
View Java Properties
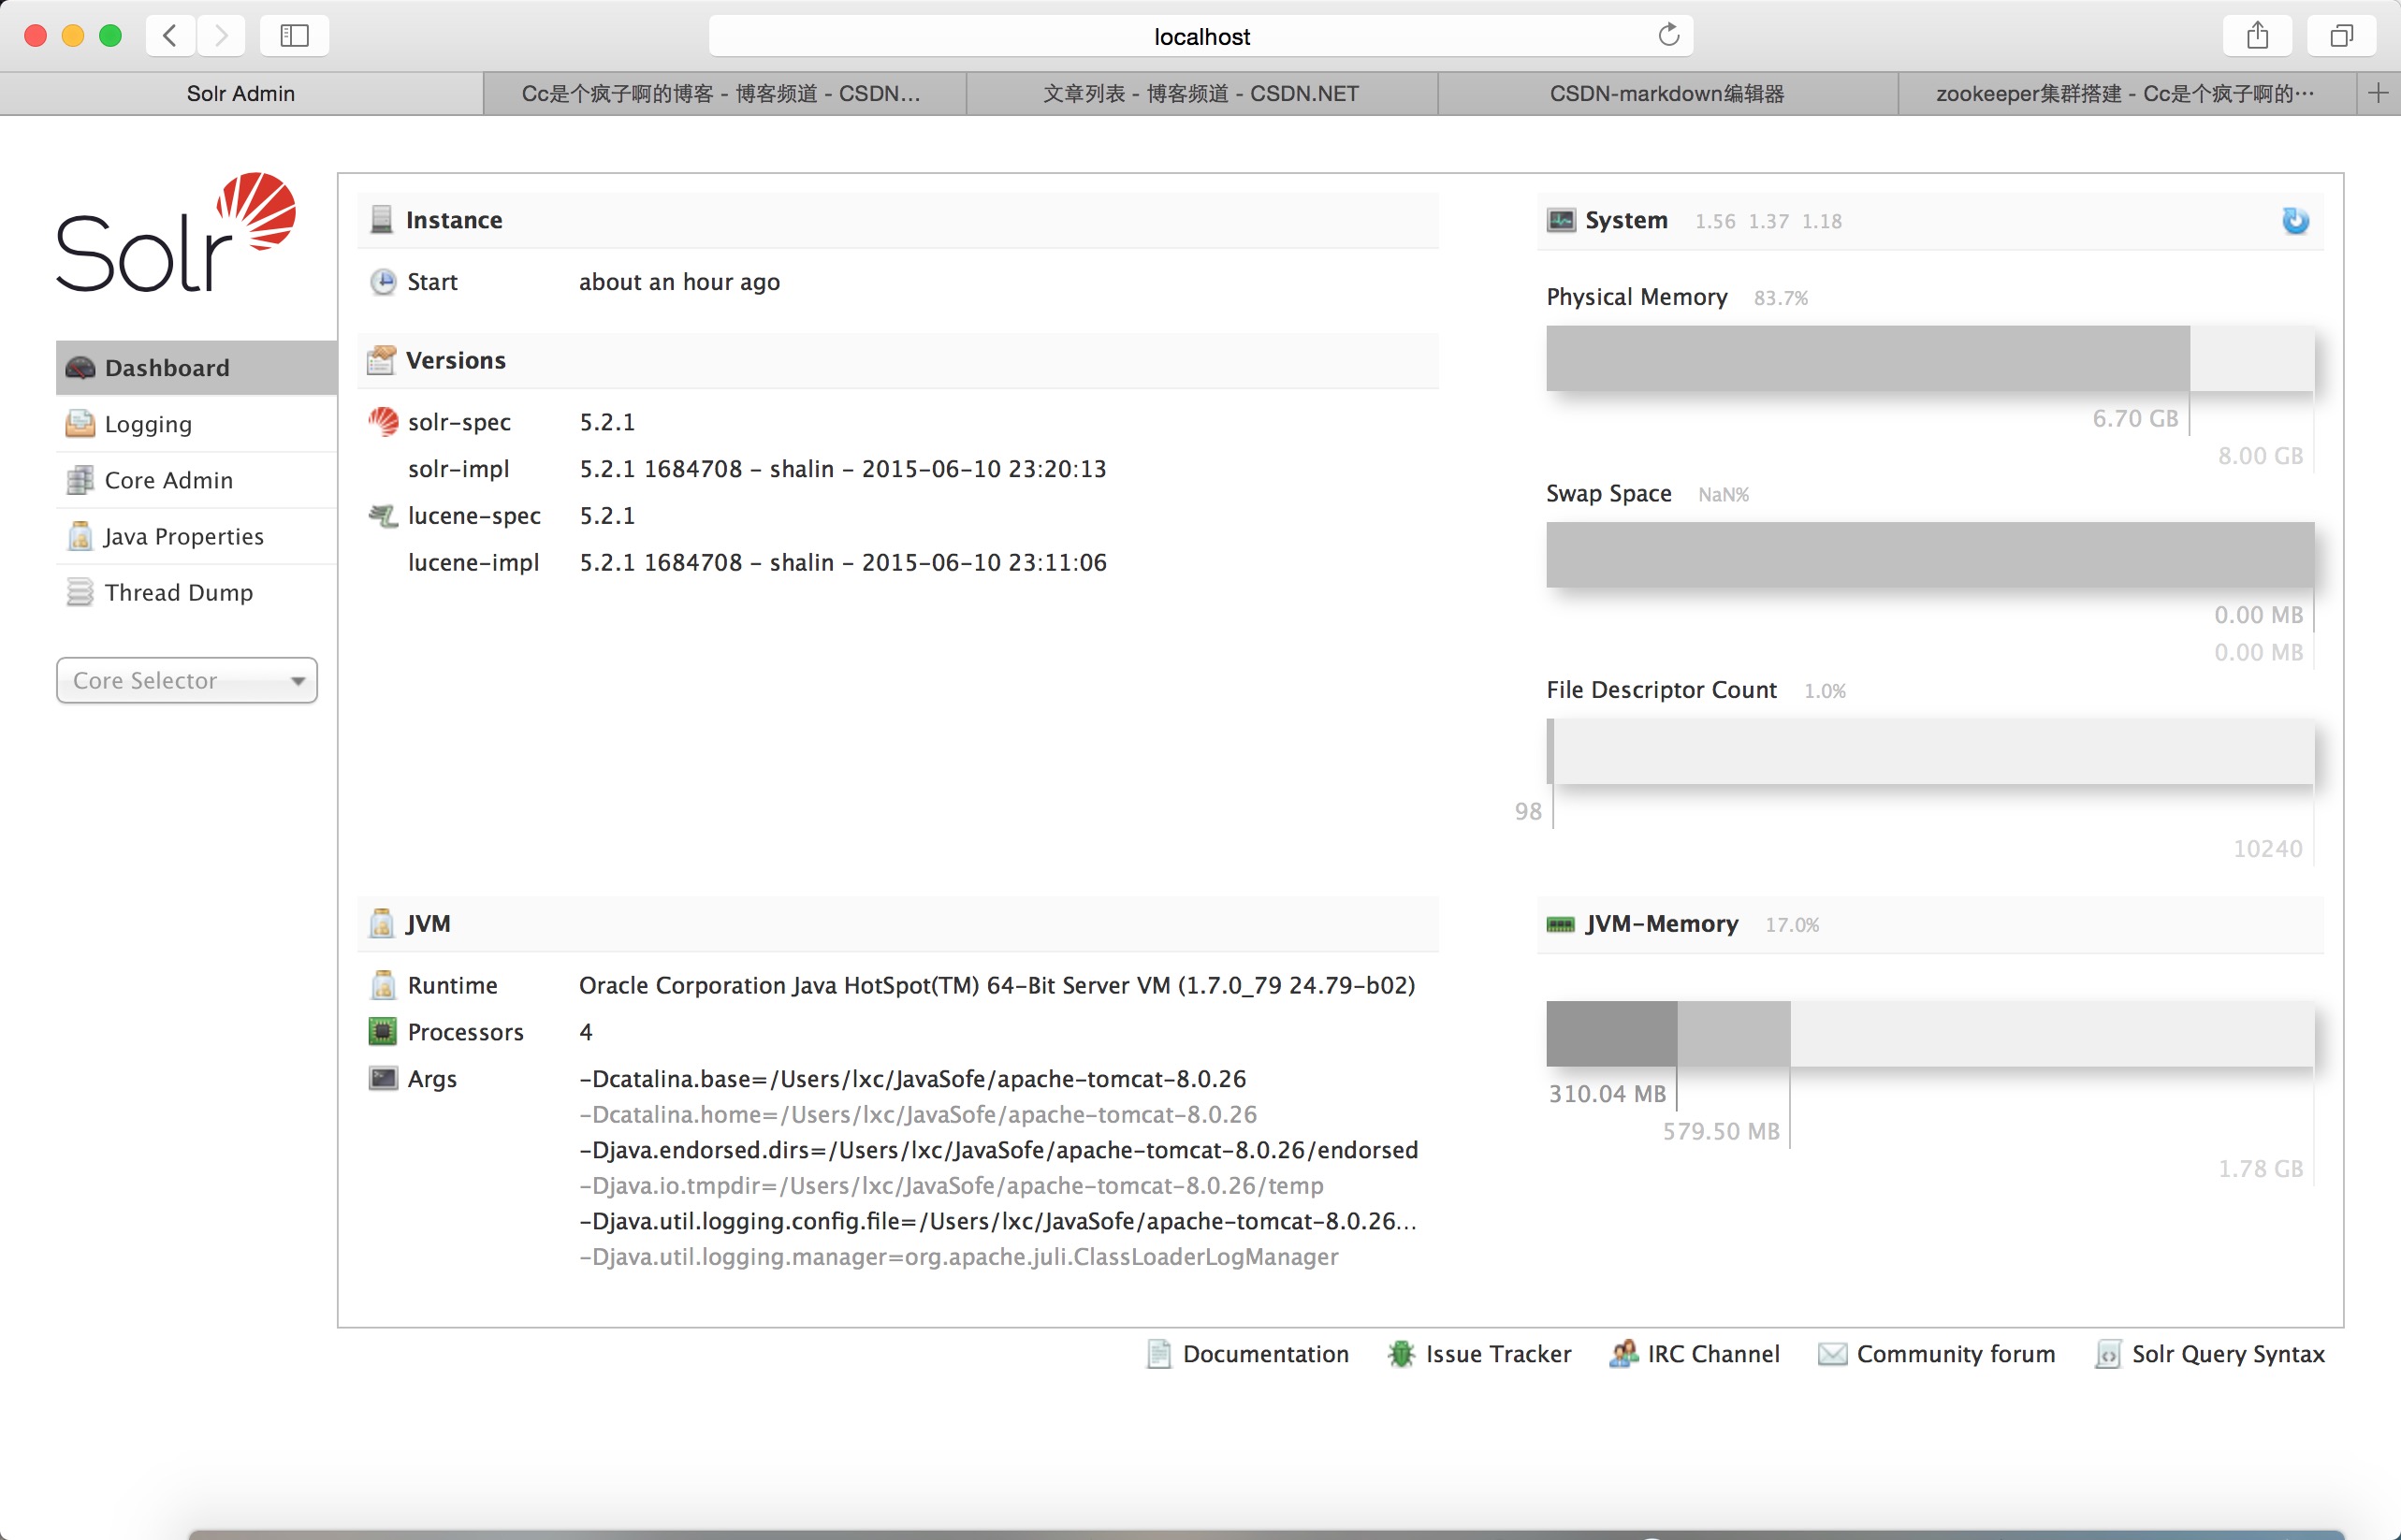(196, 536)
